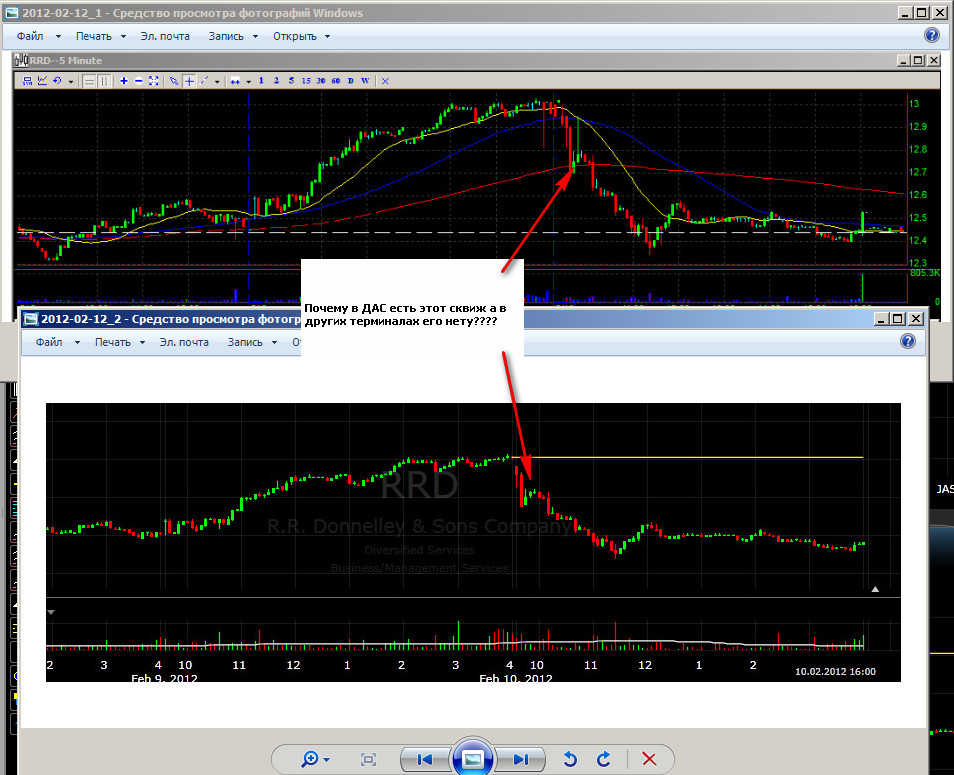Delete photo with red X button
This screenshot has width=954, height=775.
(649, 759)
